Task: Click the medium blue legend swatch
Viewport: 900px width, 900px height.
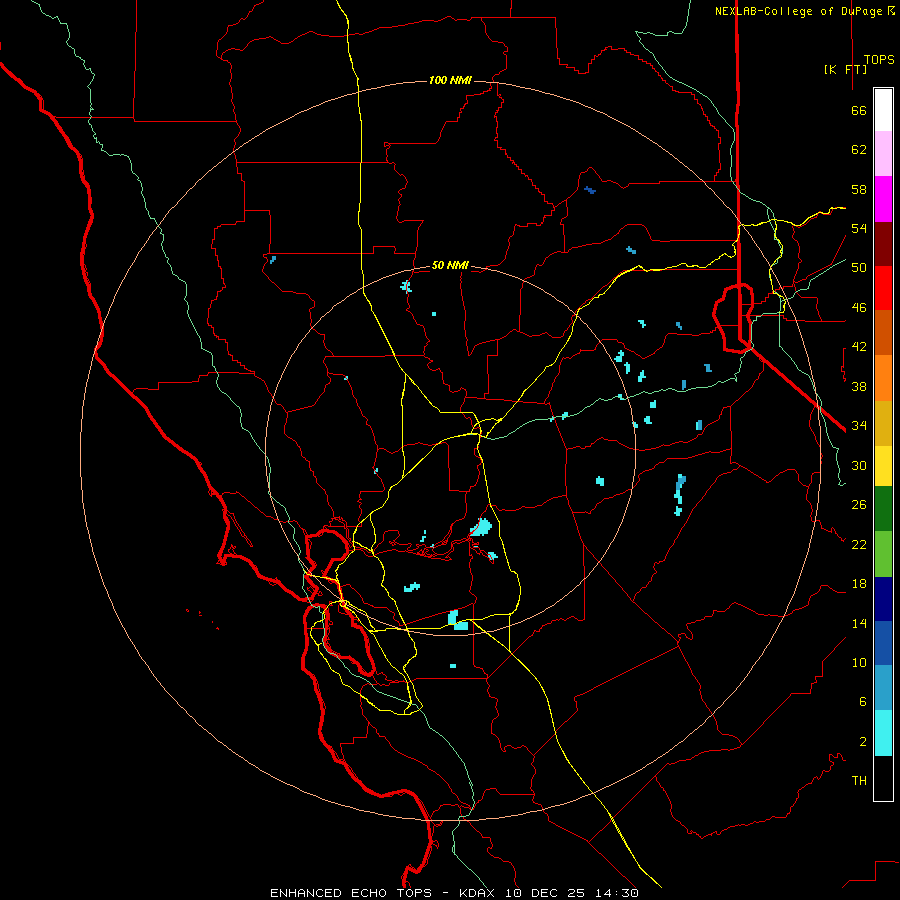Action: coord(883,643)
